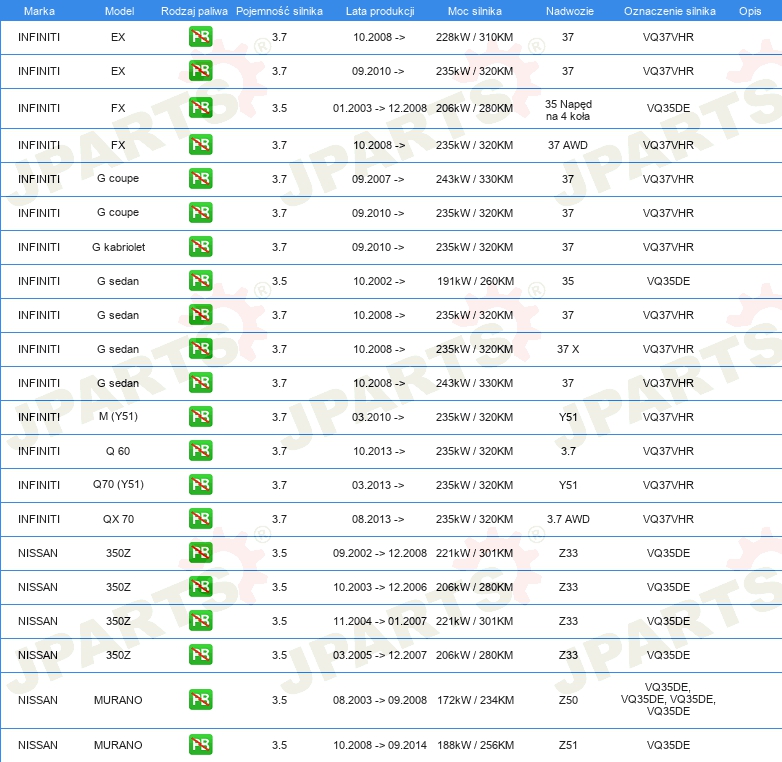
Task: Select the 08.2013 -> production date cell
Action: (378, 519)
